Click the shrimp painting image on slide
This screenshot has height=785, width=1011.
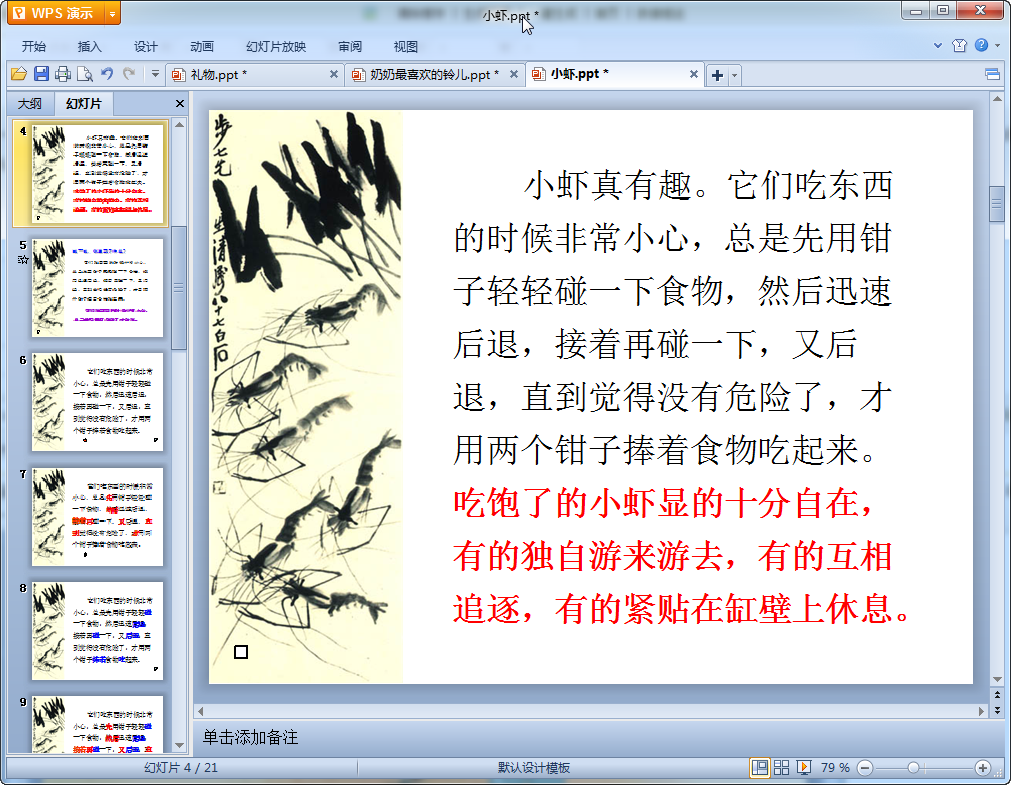[x=306, y=397]
